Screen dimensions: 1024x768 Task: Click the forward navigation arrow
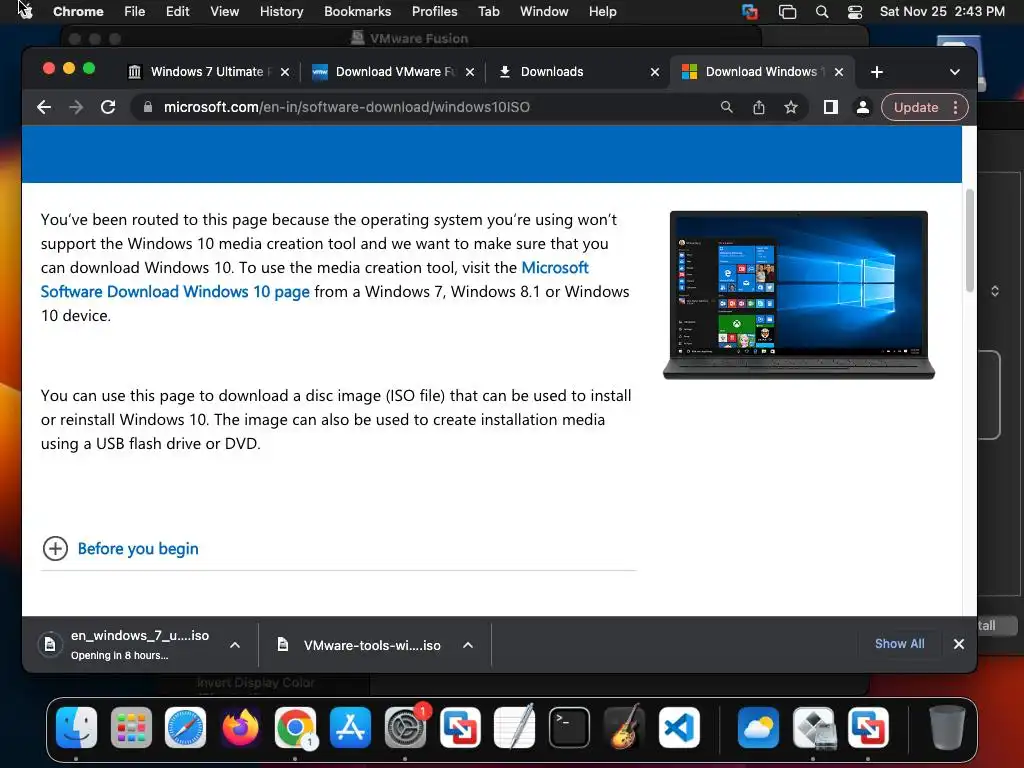[x=76, y=107]
